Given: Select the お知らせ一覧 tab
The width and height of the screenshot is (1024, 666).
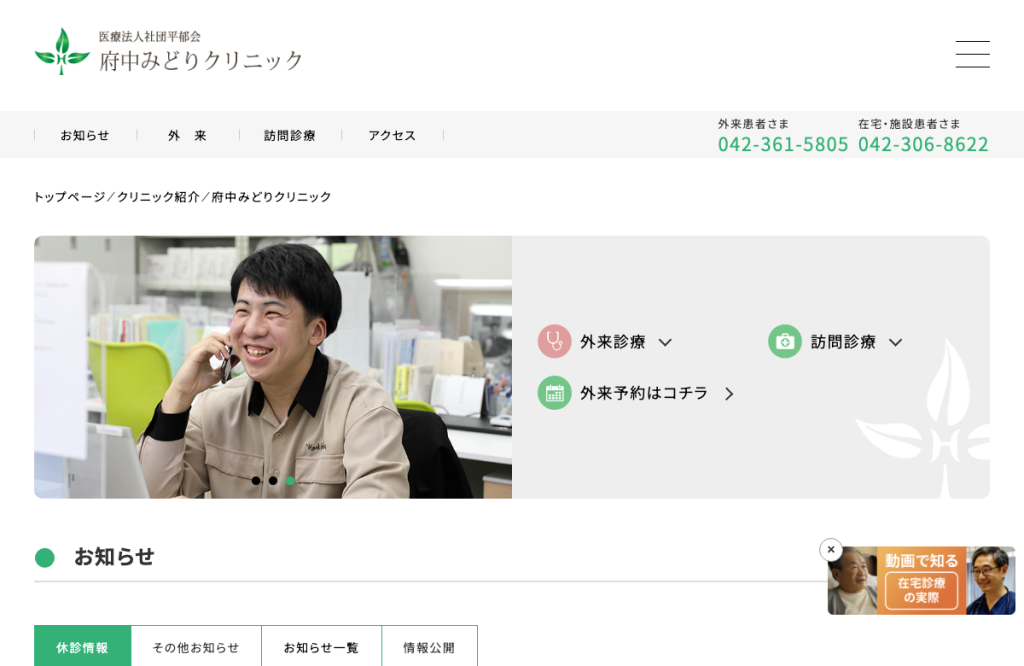Looking at the screenshot, I should click(321, 646).
